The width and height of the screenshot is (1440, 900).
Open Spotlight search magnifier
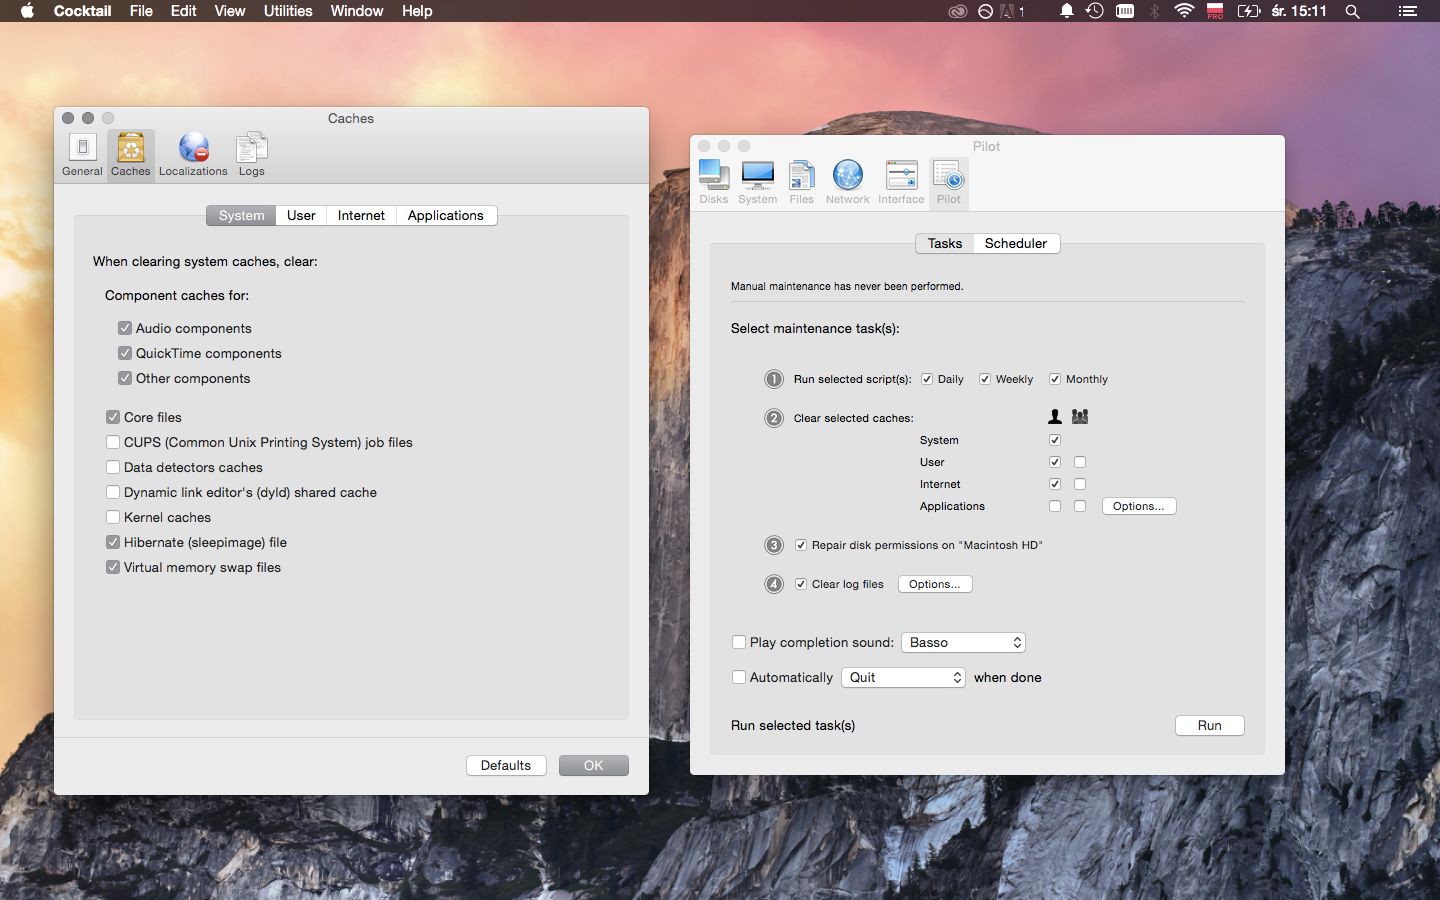[x=1352, y=11]
